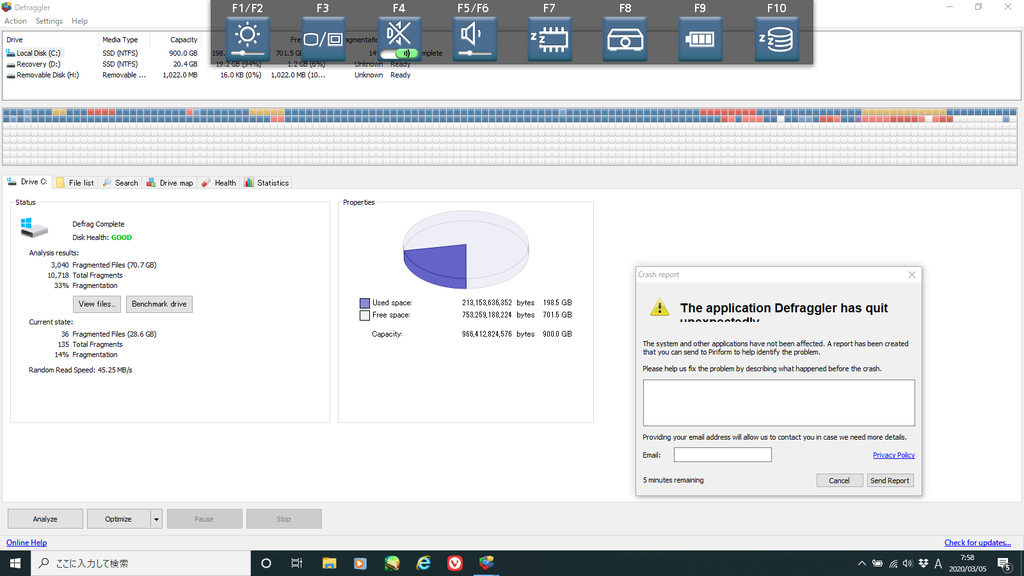Switch to the Health tab
This screenshot has height=576, width=1024.
[x=219, y=183]
